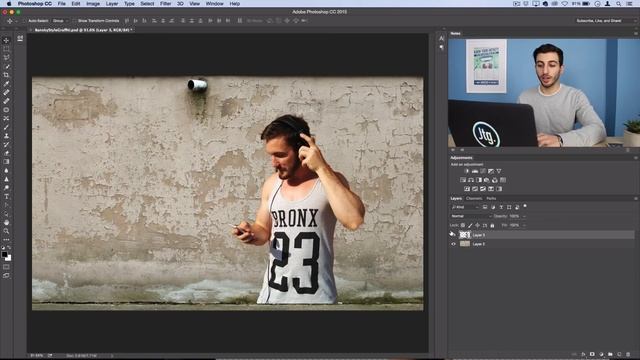
Task: Click the zoom percentage field in status bar
Action: (36, 356)
